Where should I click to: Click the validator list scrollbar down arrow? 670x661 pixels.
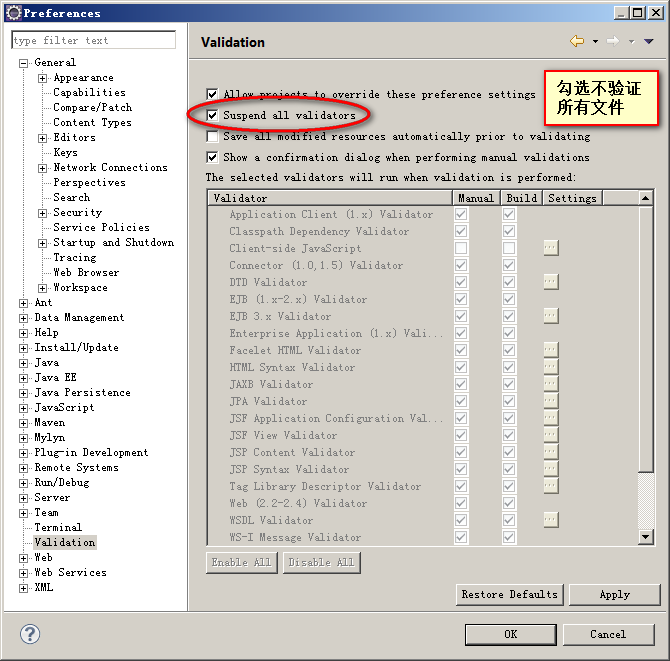[x=646, y=537]
